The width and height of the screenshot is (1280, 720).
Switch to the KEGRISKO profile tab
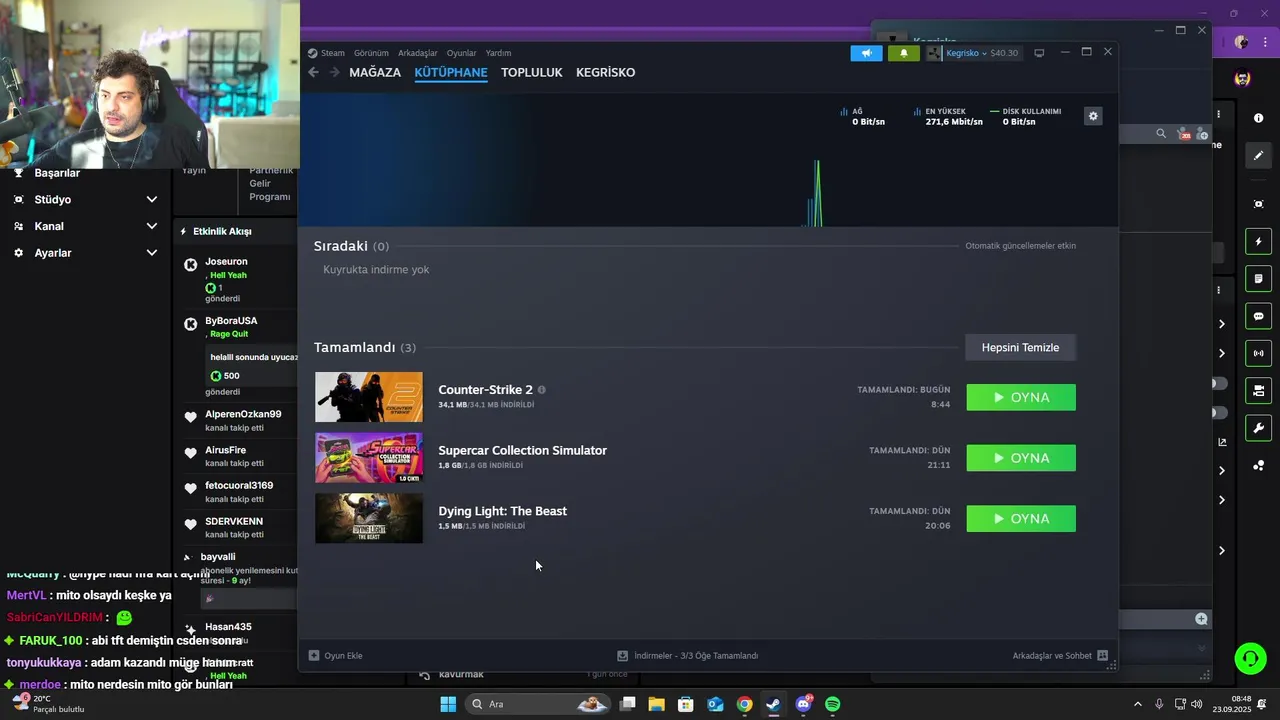coord(605,72)
